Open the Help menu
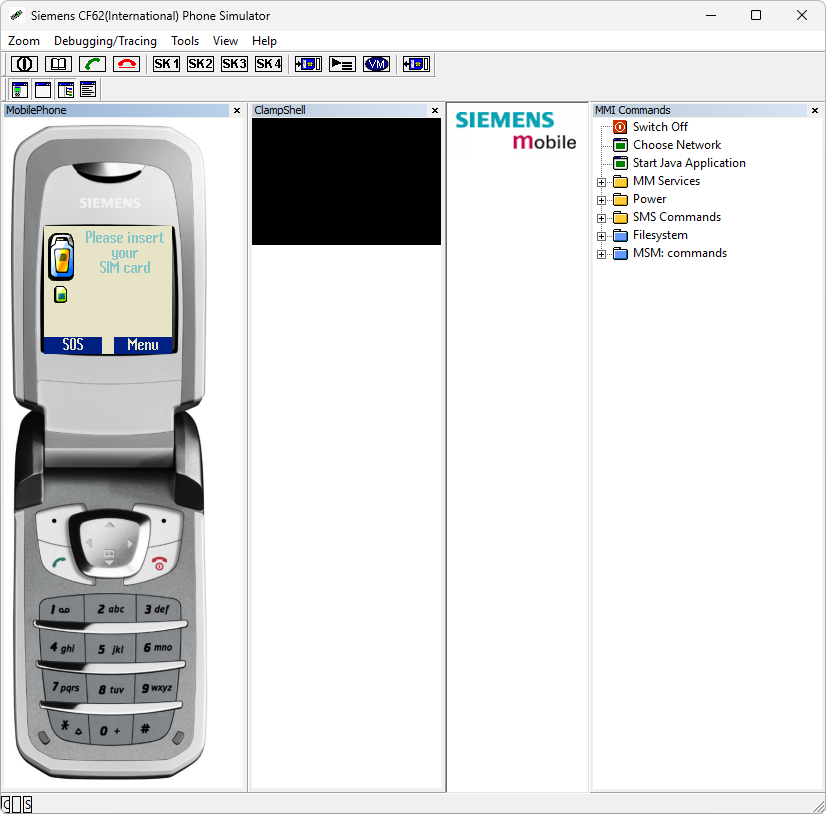The height and width of the screenshot is (814, 826). coord(264,41)
